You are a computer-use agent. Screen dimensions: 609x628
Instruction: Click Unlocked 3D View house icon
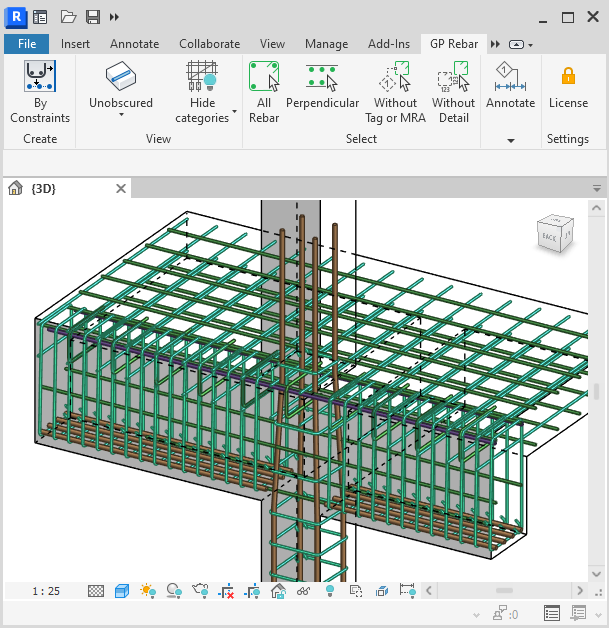278,591
